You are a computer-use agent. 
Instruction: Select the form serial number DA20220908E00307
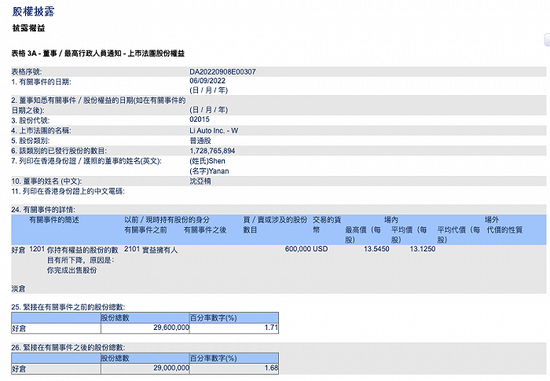coord(223,72)
